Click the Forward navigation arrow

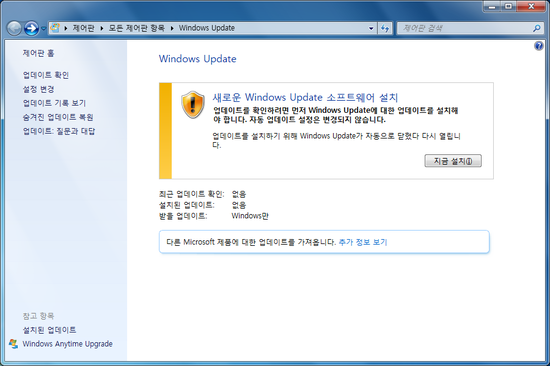pos(31,28)
